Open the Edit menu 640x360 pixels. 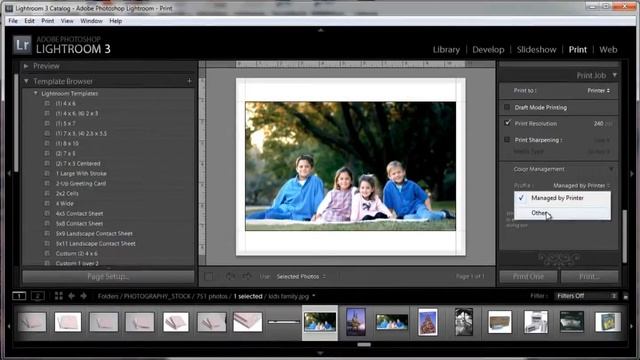(x=29, y=21)
